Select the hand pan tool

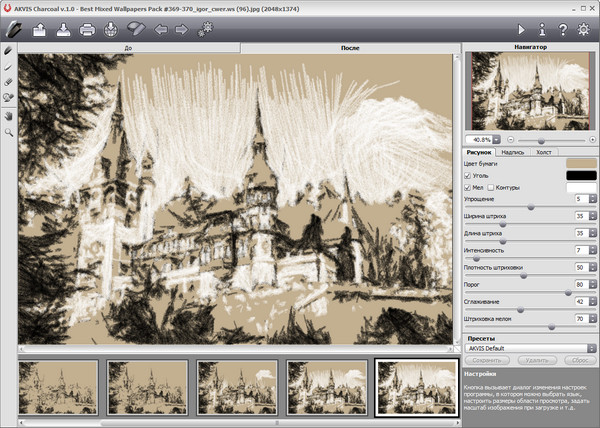click(x=9, y=115)
